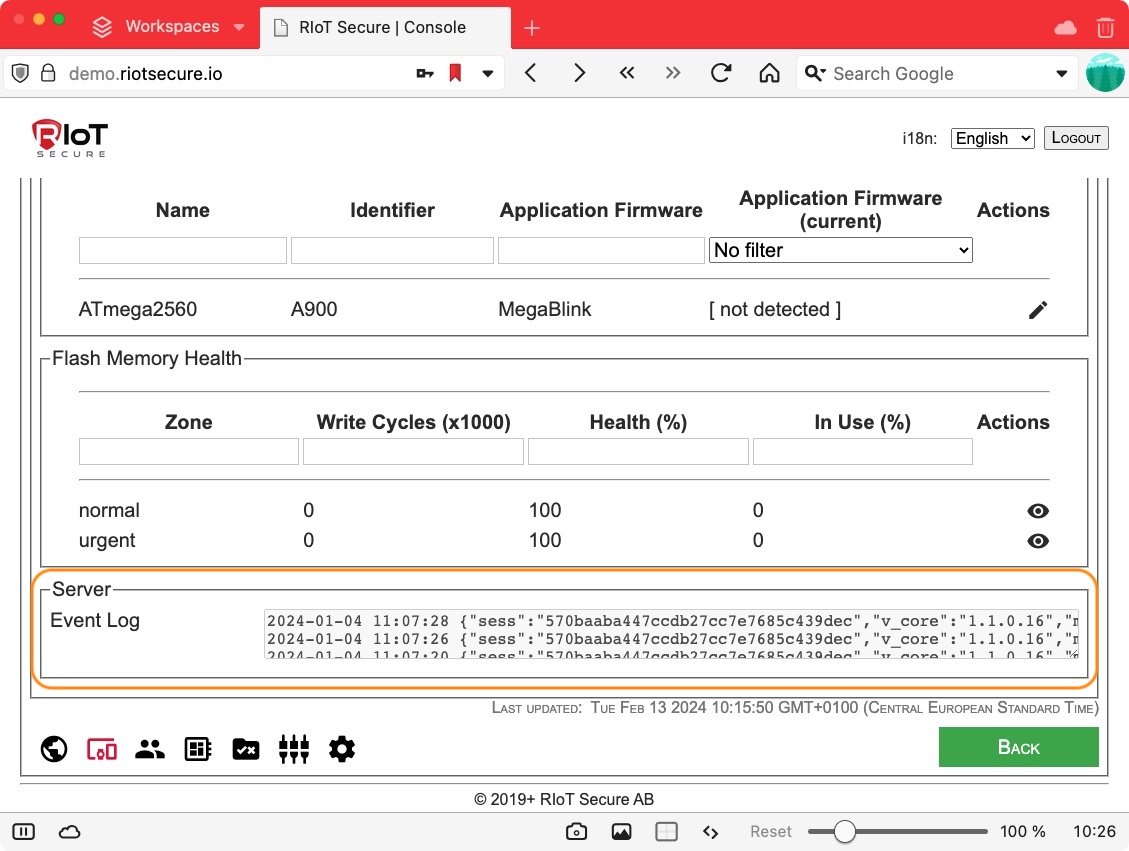Click the Logout button
Image resolution: width=1129 pixels, height=851 pixels.
(x=1076, y=138)
